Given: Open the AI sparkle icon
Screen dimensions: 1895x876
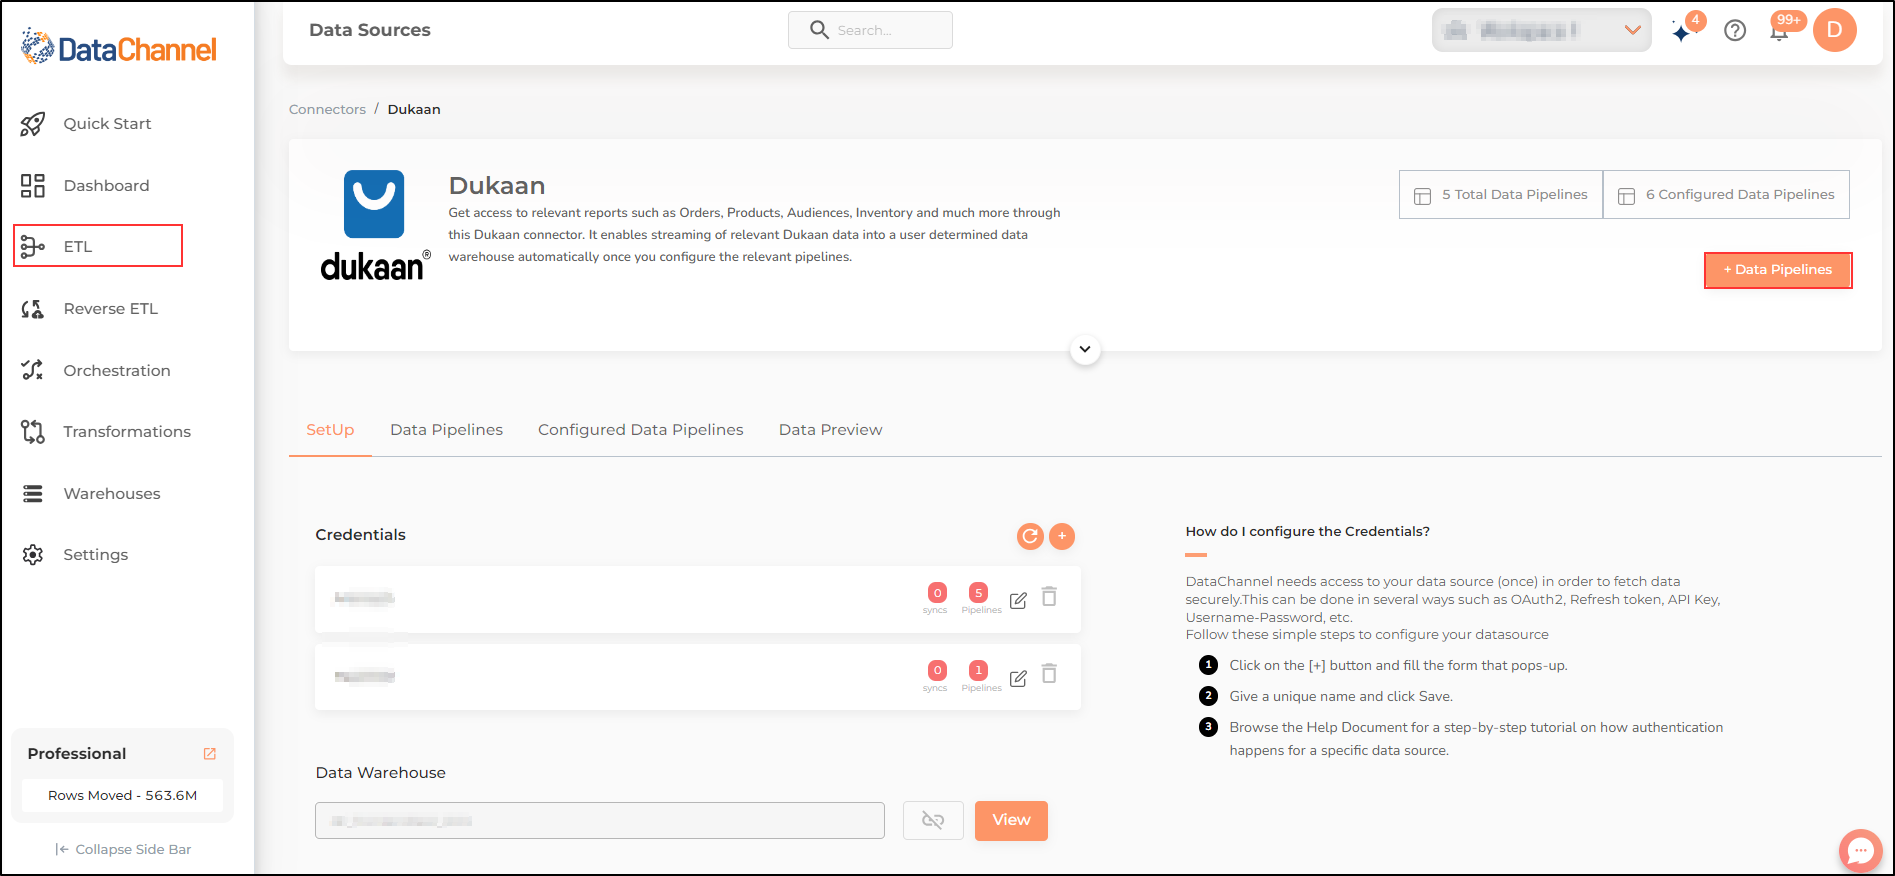Looking at the screenshot, I should 1682,32.
